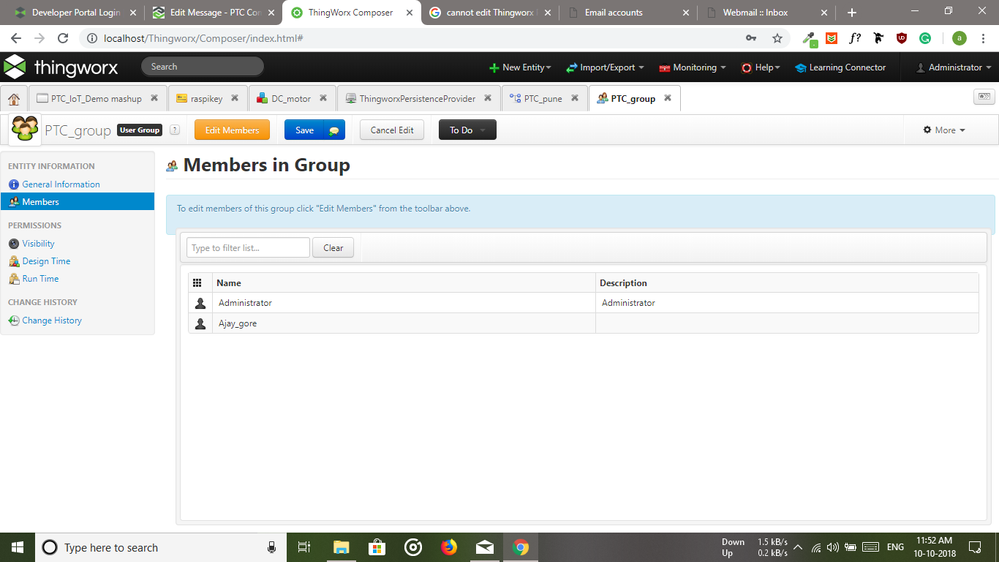Click the grid icon in the table header
This screenshot has width=999, height=562.
(x=198, y=283)
